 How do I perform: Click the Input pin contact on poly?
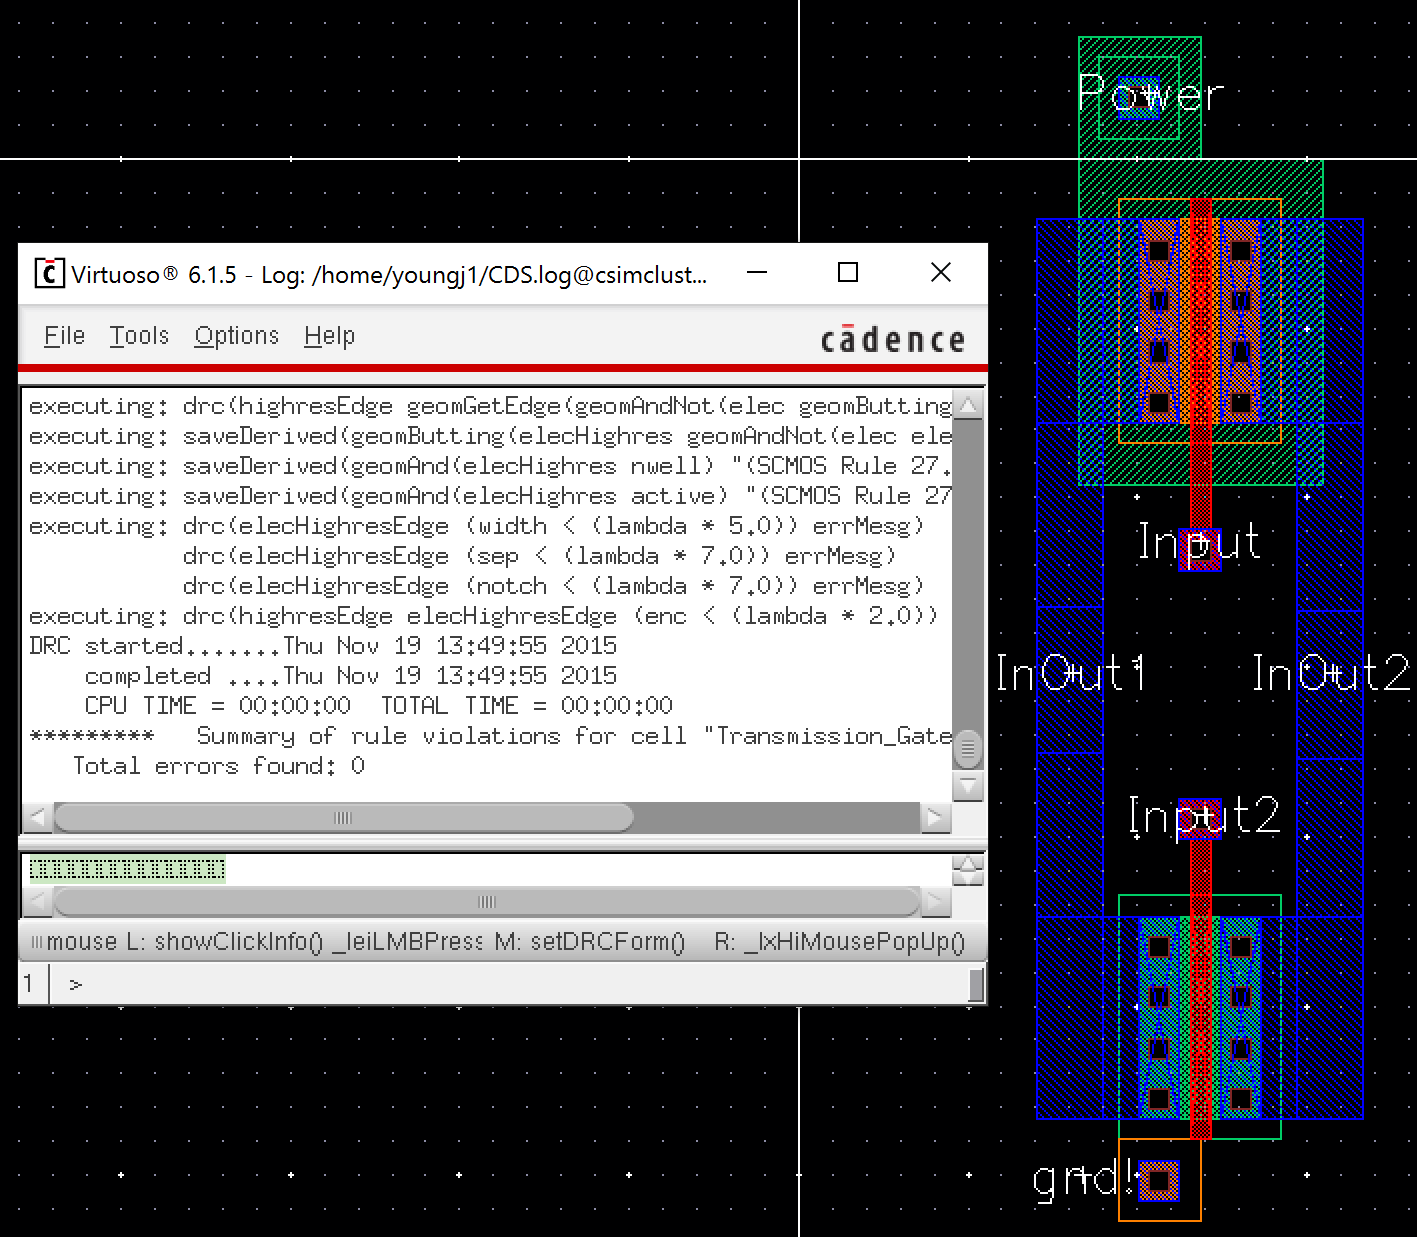tap(1200, 549)
